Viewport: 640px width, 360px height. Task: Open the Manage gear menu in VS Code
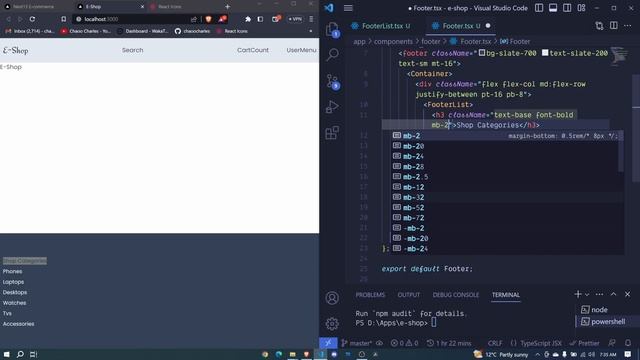point(332,324)
